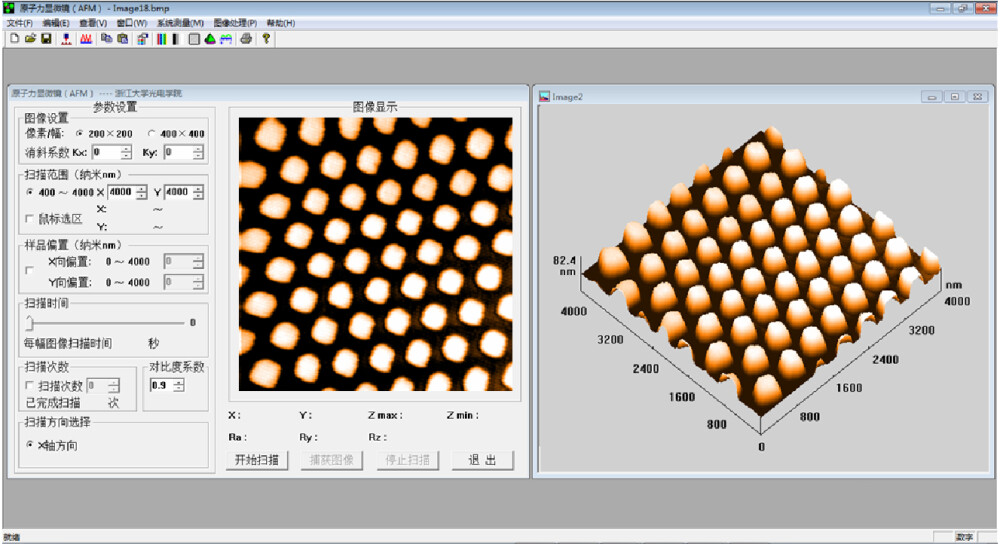
Task: Tick the 扫描次数 checkbox
Action: (29, 385)
